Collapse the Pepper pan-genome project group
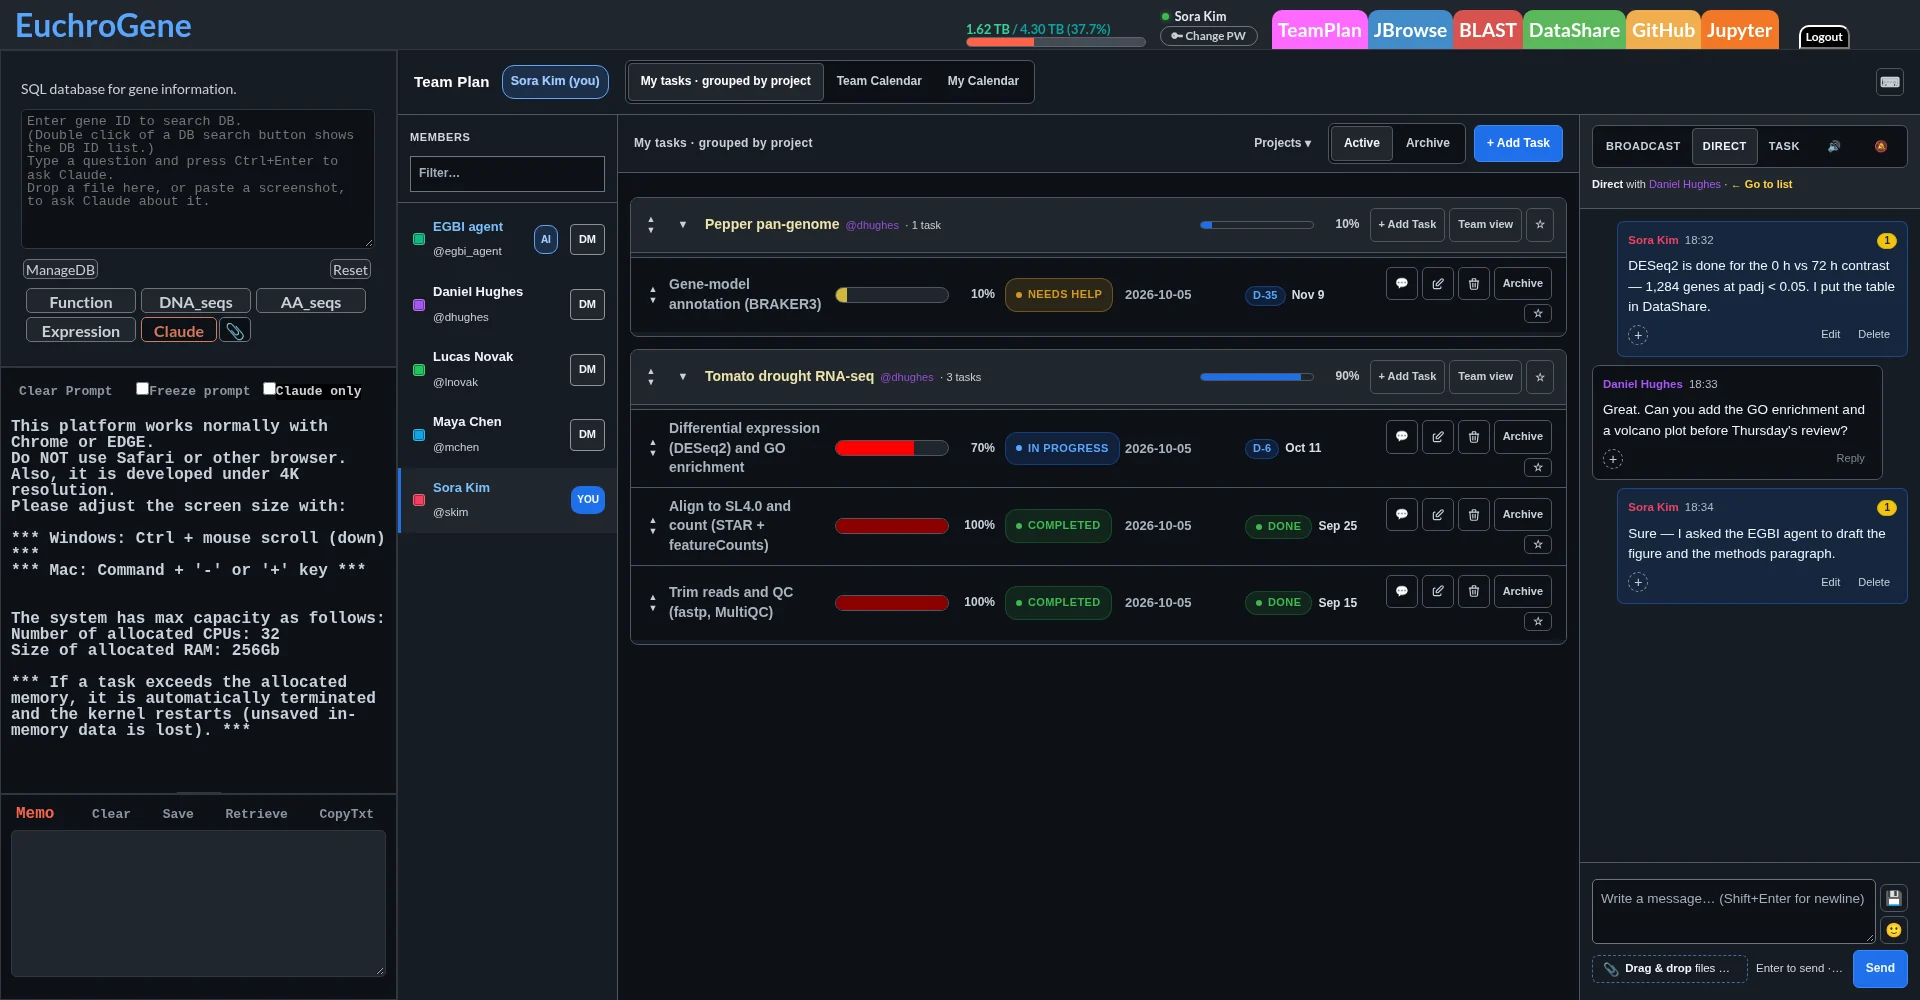Screen dimensions: 1920x1000 (683, 225)
